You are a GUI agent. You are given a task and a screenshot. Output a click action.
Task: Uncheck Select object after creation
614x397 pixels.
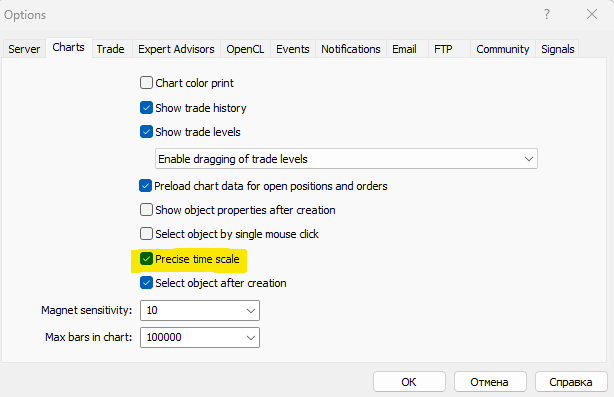coord(146,283)
